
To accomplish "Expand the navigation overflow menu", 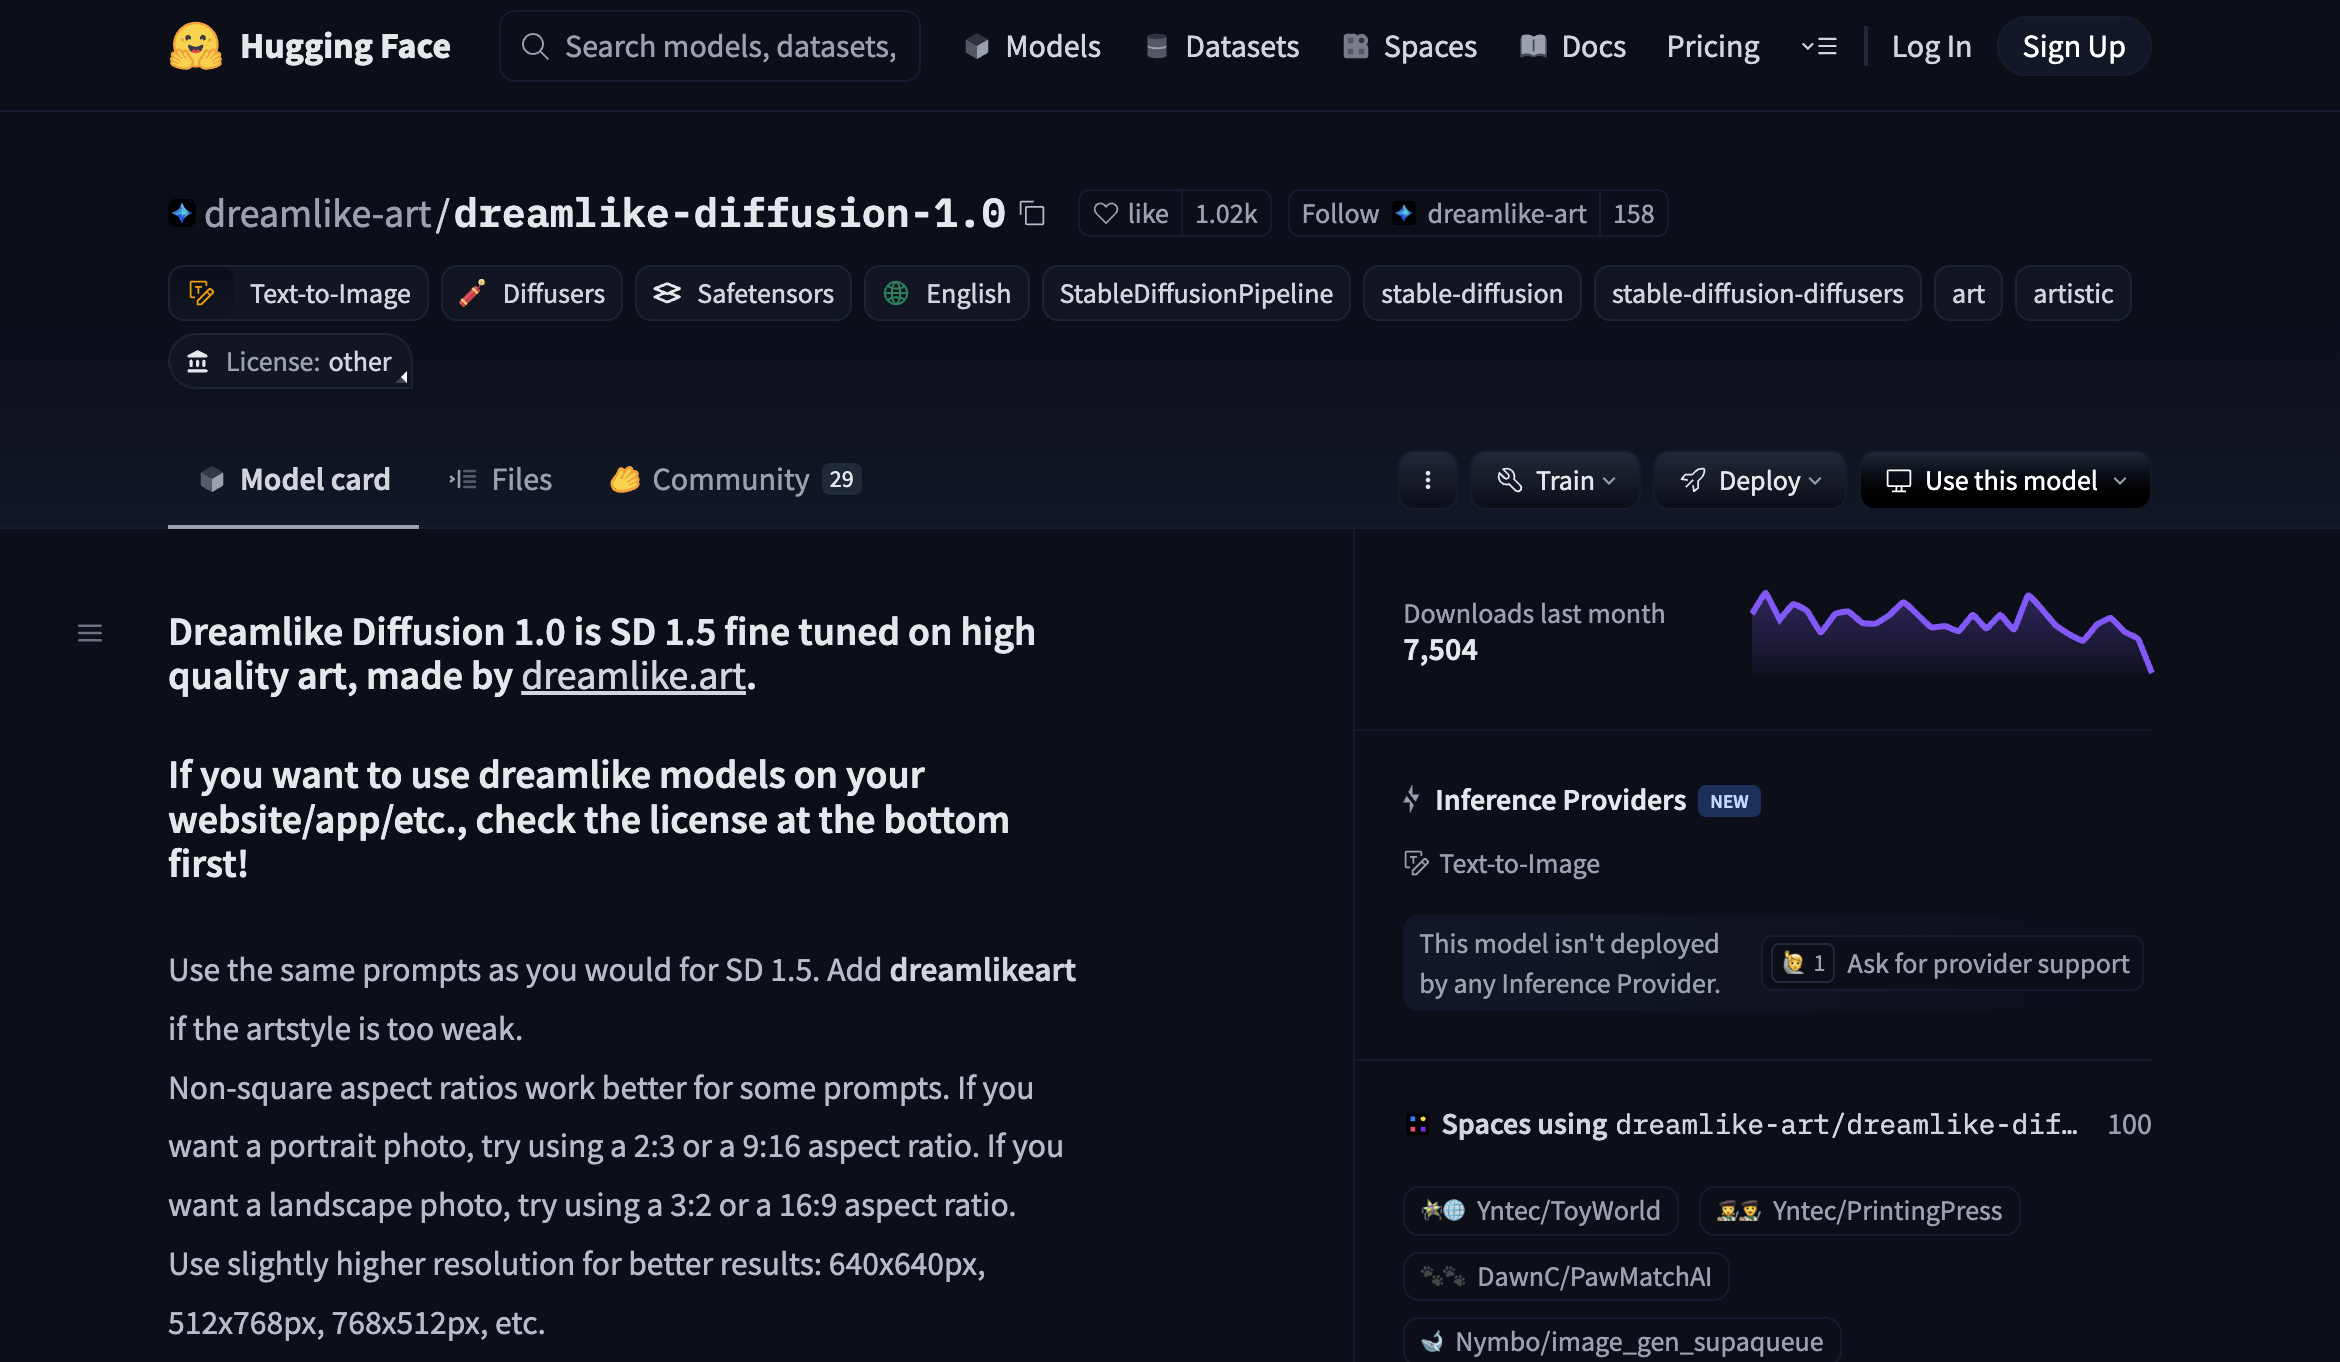I will [1818, 46].
